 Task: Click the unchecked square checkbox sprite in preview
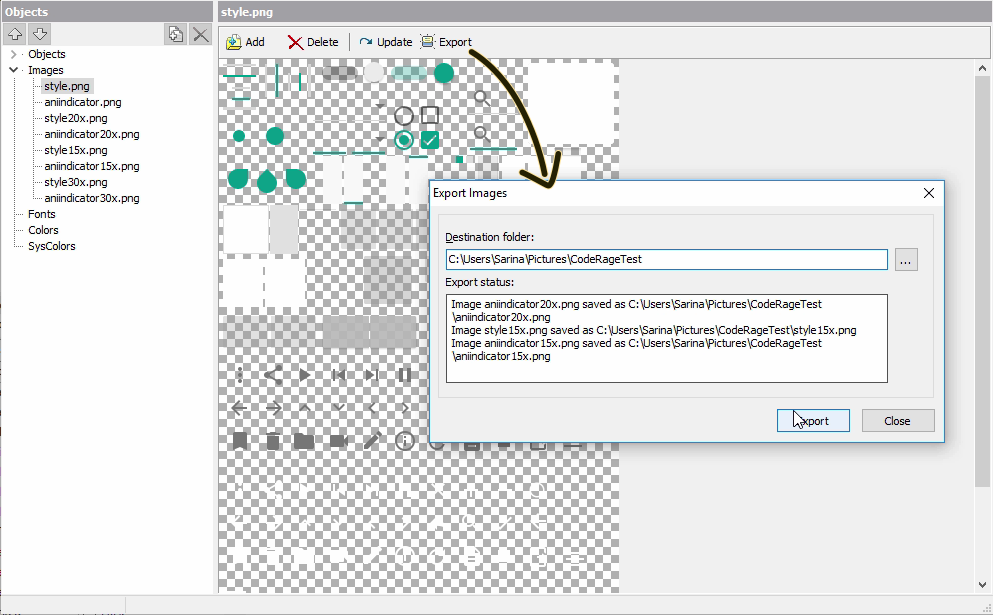(430, 115)
